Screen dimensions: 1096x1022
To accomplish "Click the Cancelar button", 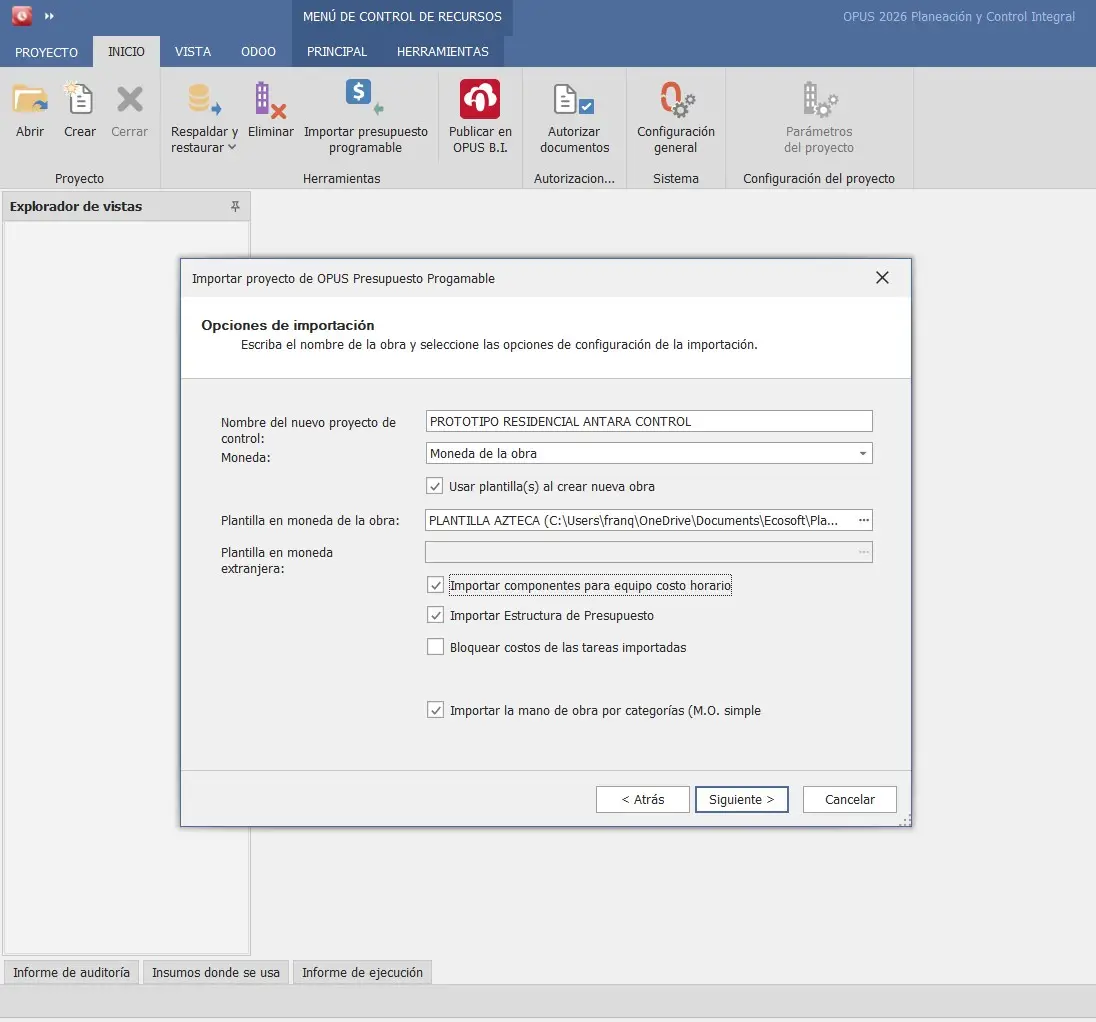I will (849, 800).
